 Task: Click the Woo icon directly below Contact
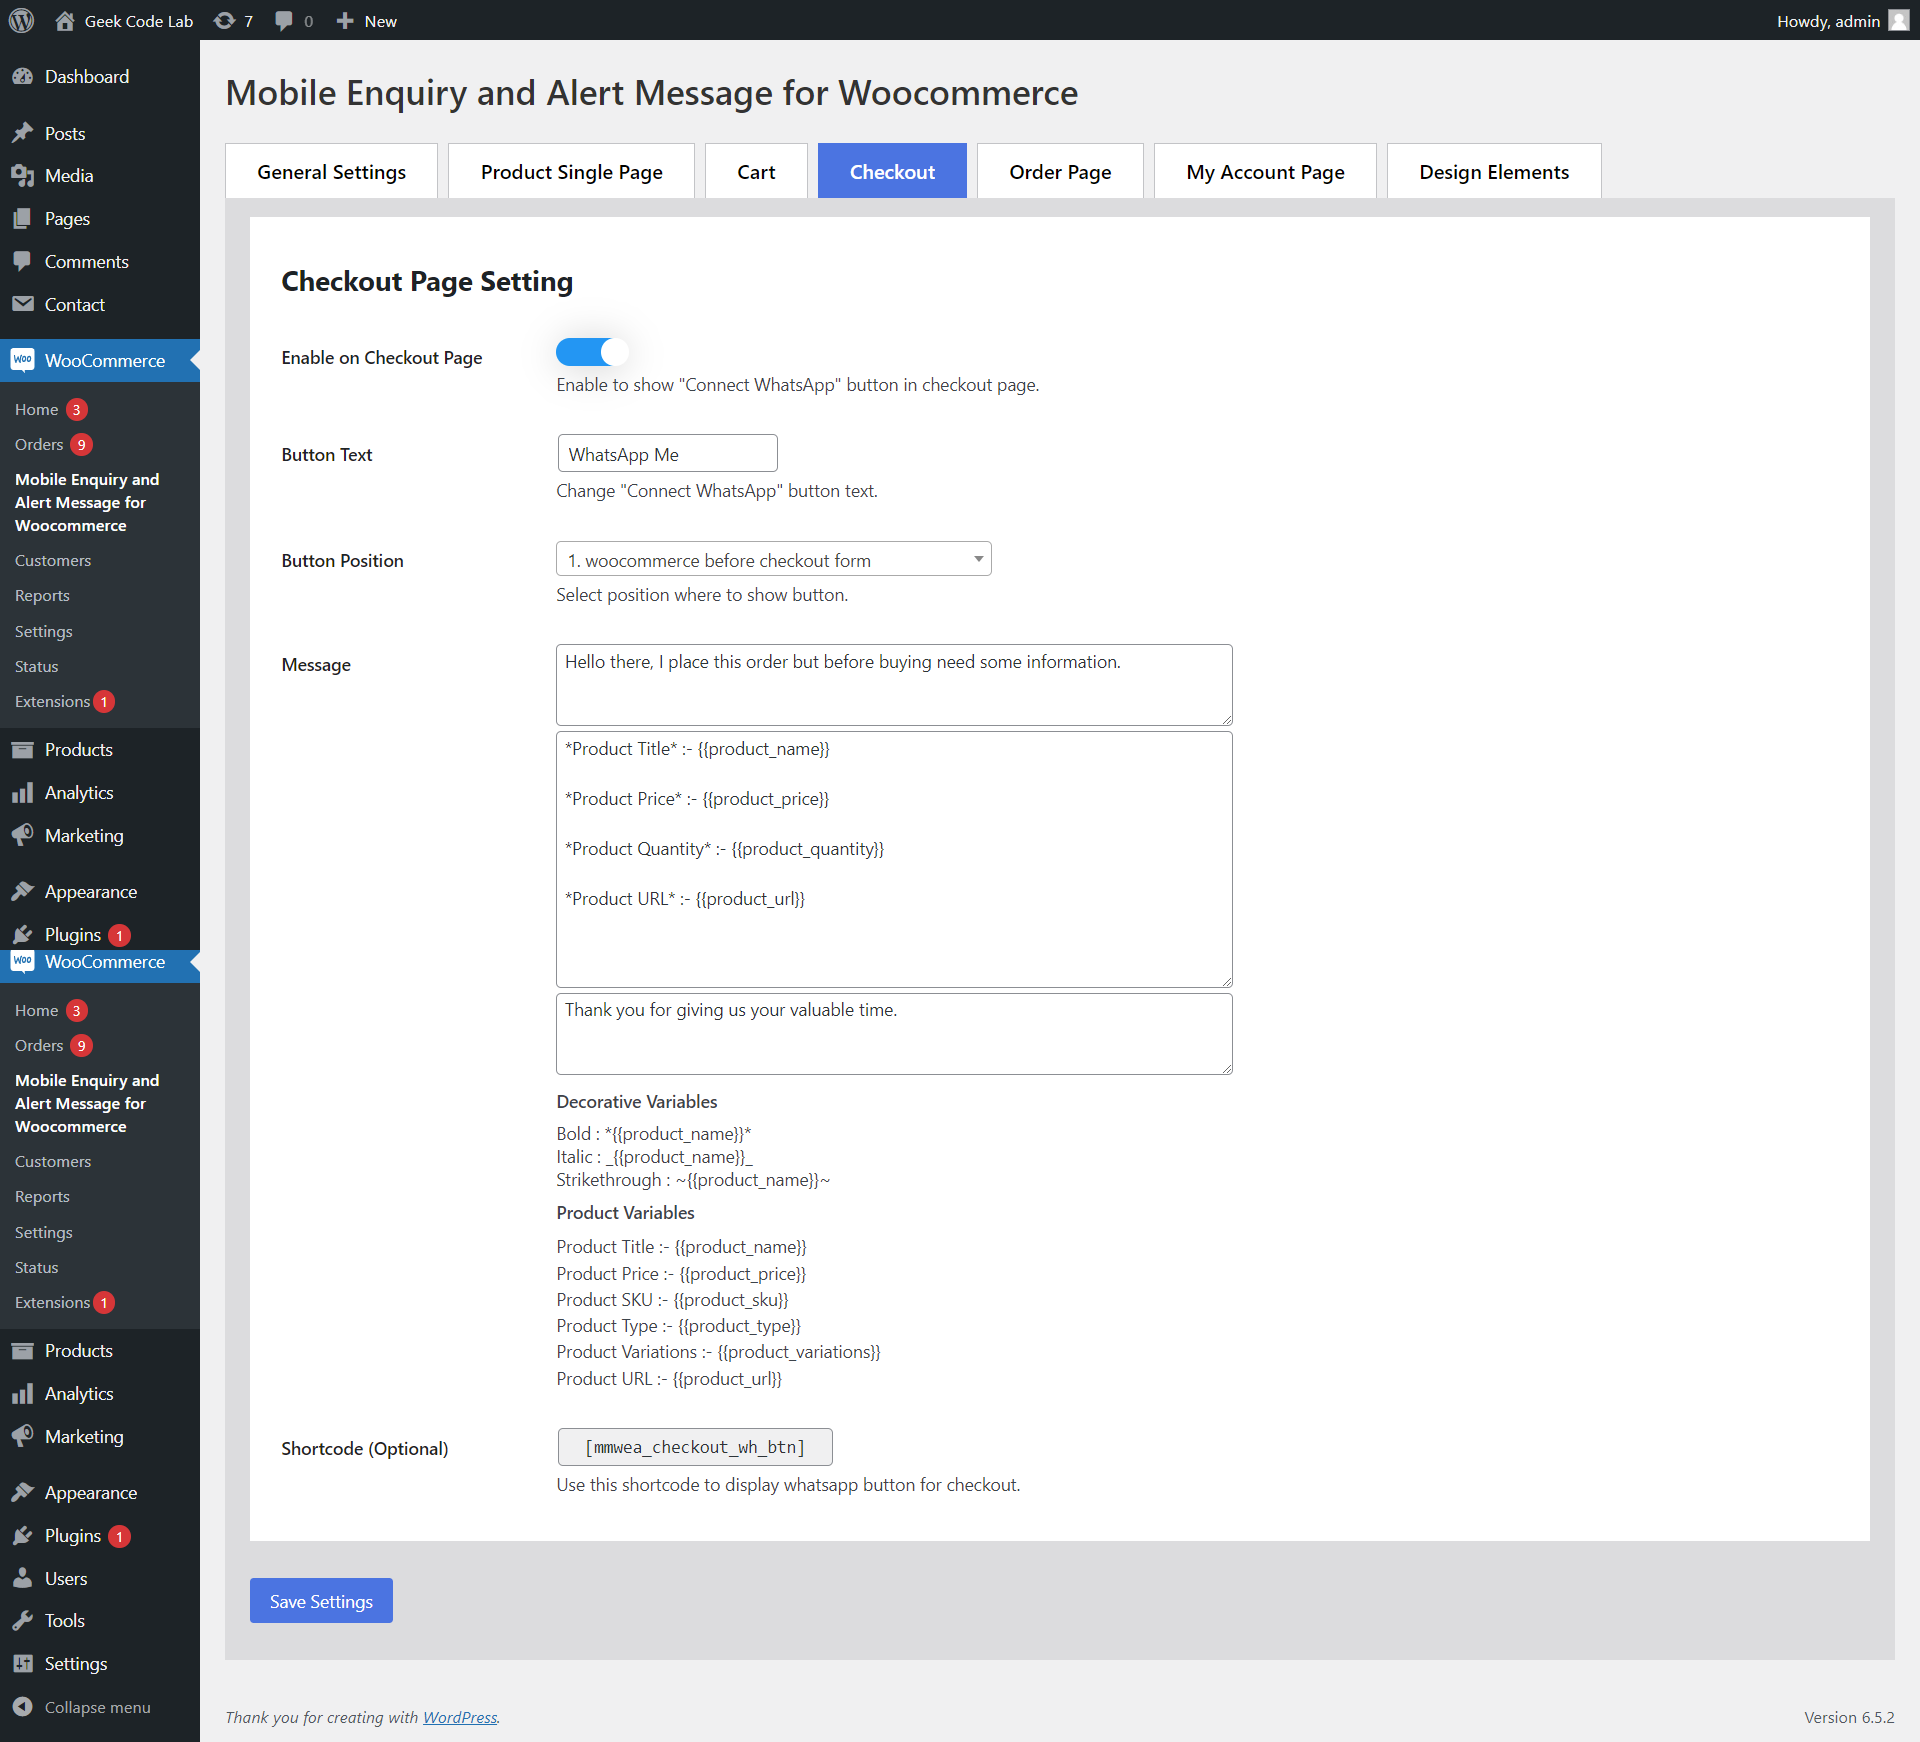coord(23,360)
